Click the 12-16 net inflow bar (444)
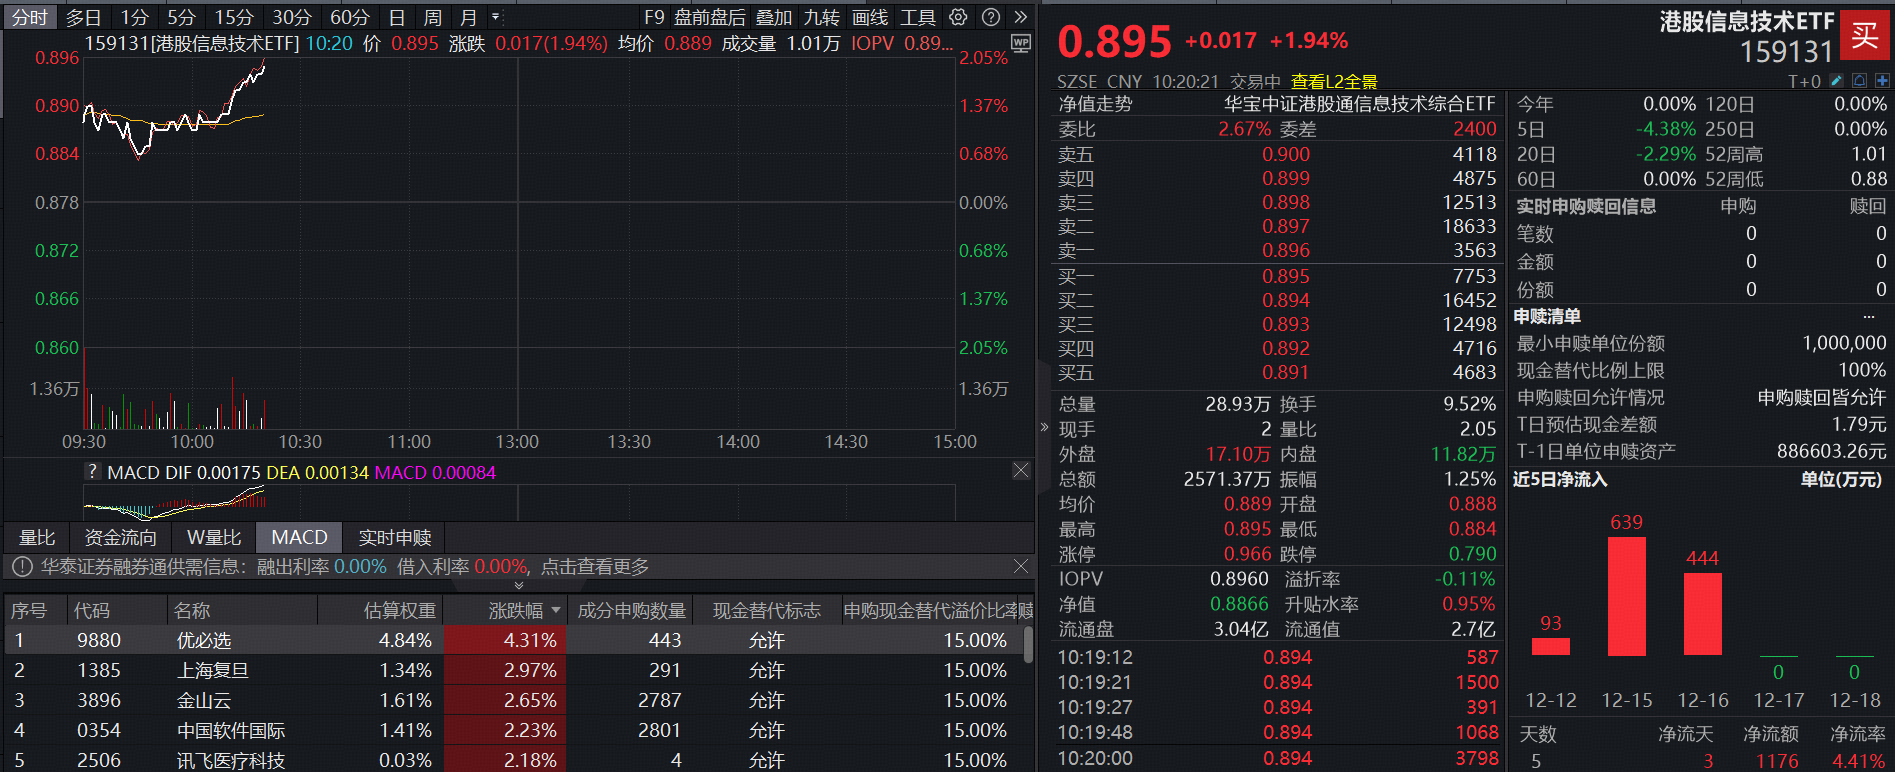Screen dimensions: 1895x772 pos(1702,614)
